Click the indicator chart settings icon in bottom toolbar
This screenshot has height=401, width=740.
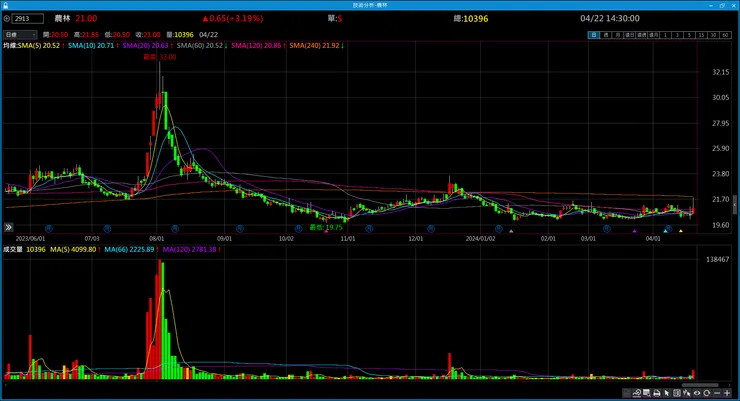637,393
